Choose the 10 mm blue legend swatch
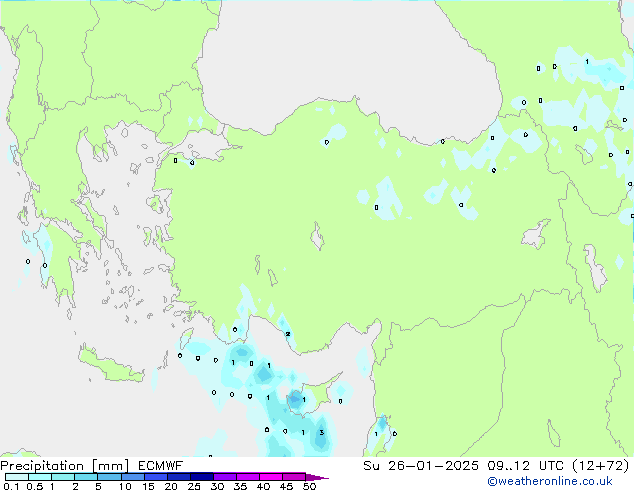Viewport: 634px width, 490px height. point(132,477)
